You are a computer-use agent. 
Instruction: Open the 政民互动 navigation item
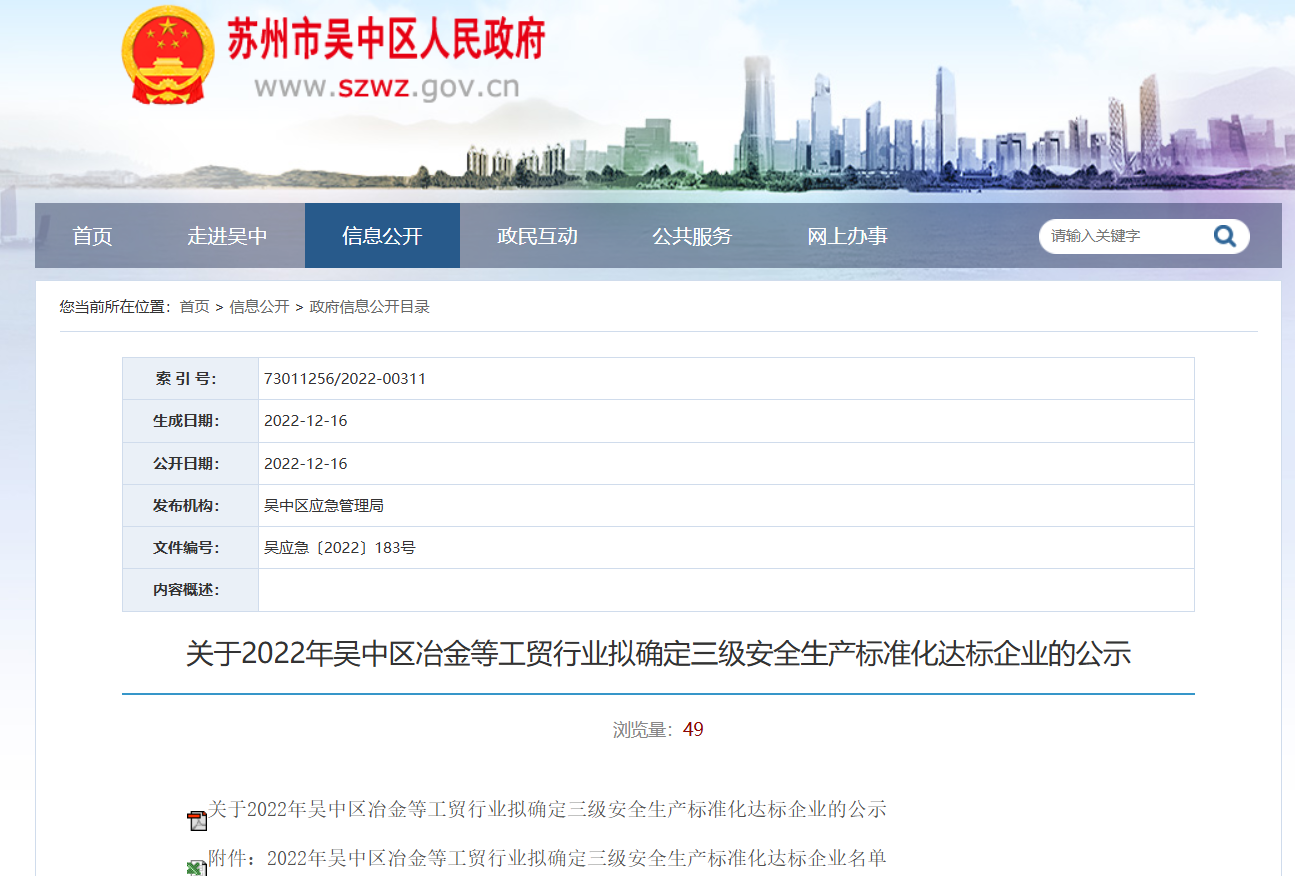[x=537, y=236]
